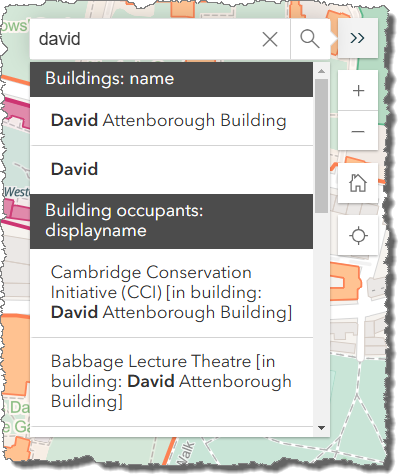Click the magnifying glass search button
Screen dimensions: 399x474
(310, 39)
